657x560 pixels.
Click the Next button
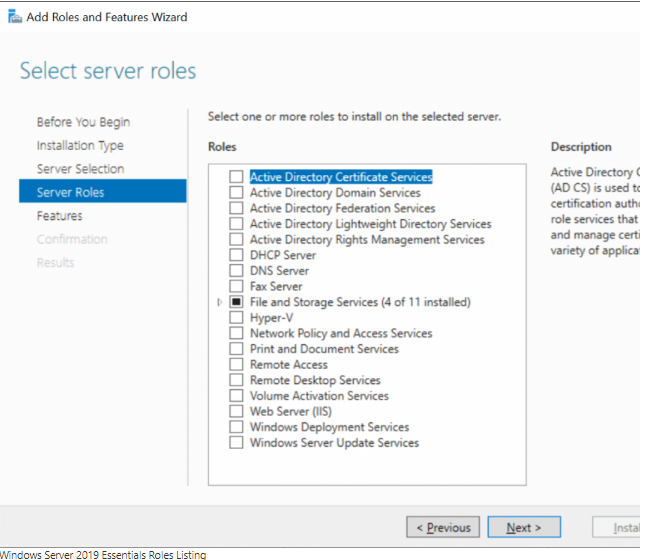click(524, 527)
